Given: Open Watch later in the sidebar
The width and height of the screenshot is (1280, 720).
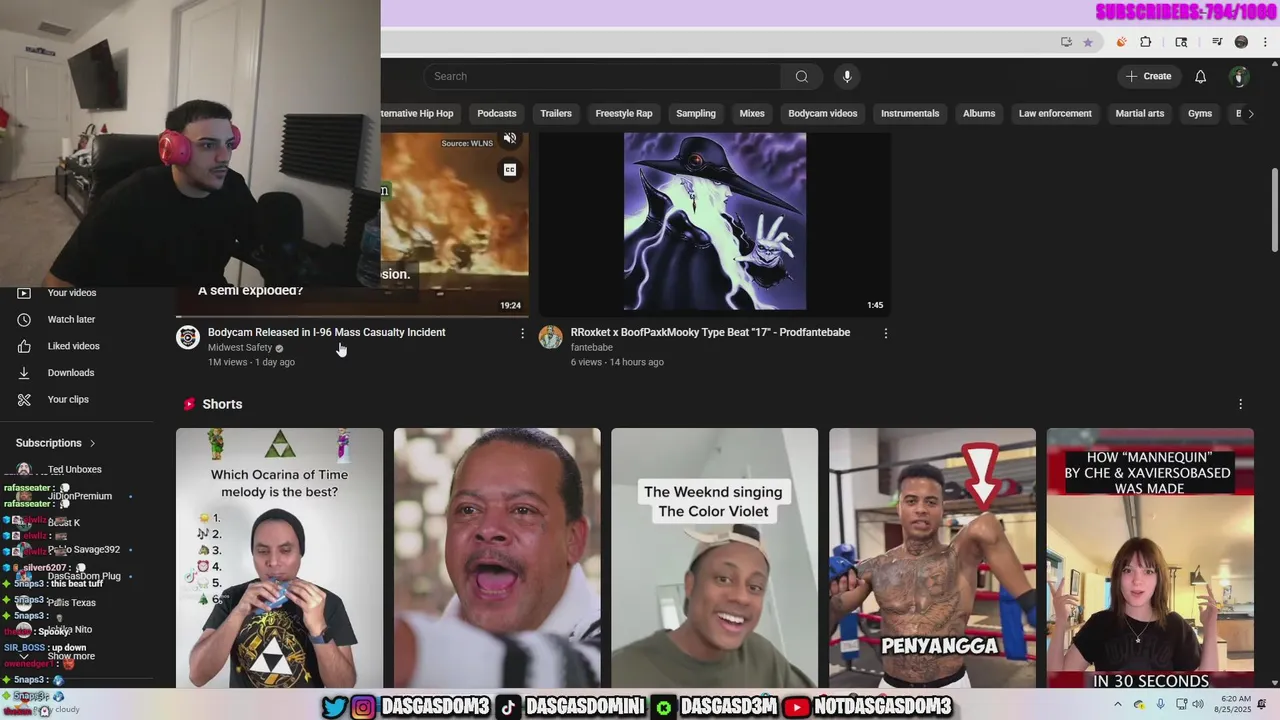Looking at the screenshot, I should [72, 319].
